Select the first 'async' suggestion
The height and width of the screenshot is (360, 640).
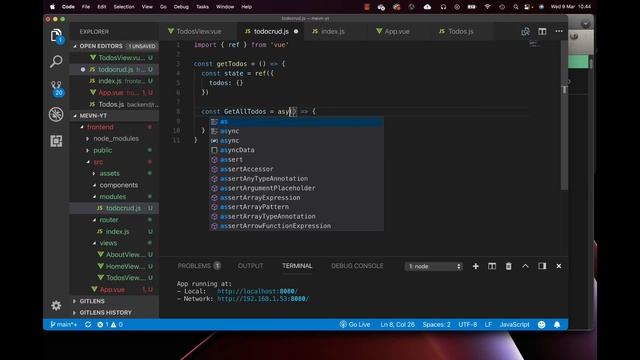[x=296, y=131]
